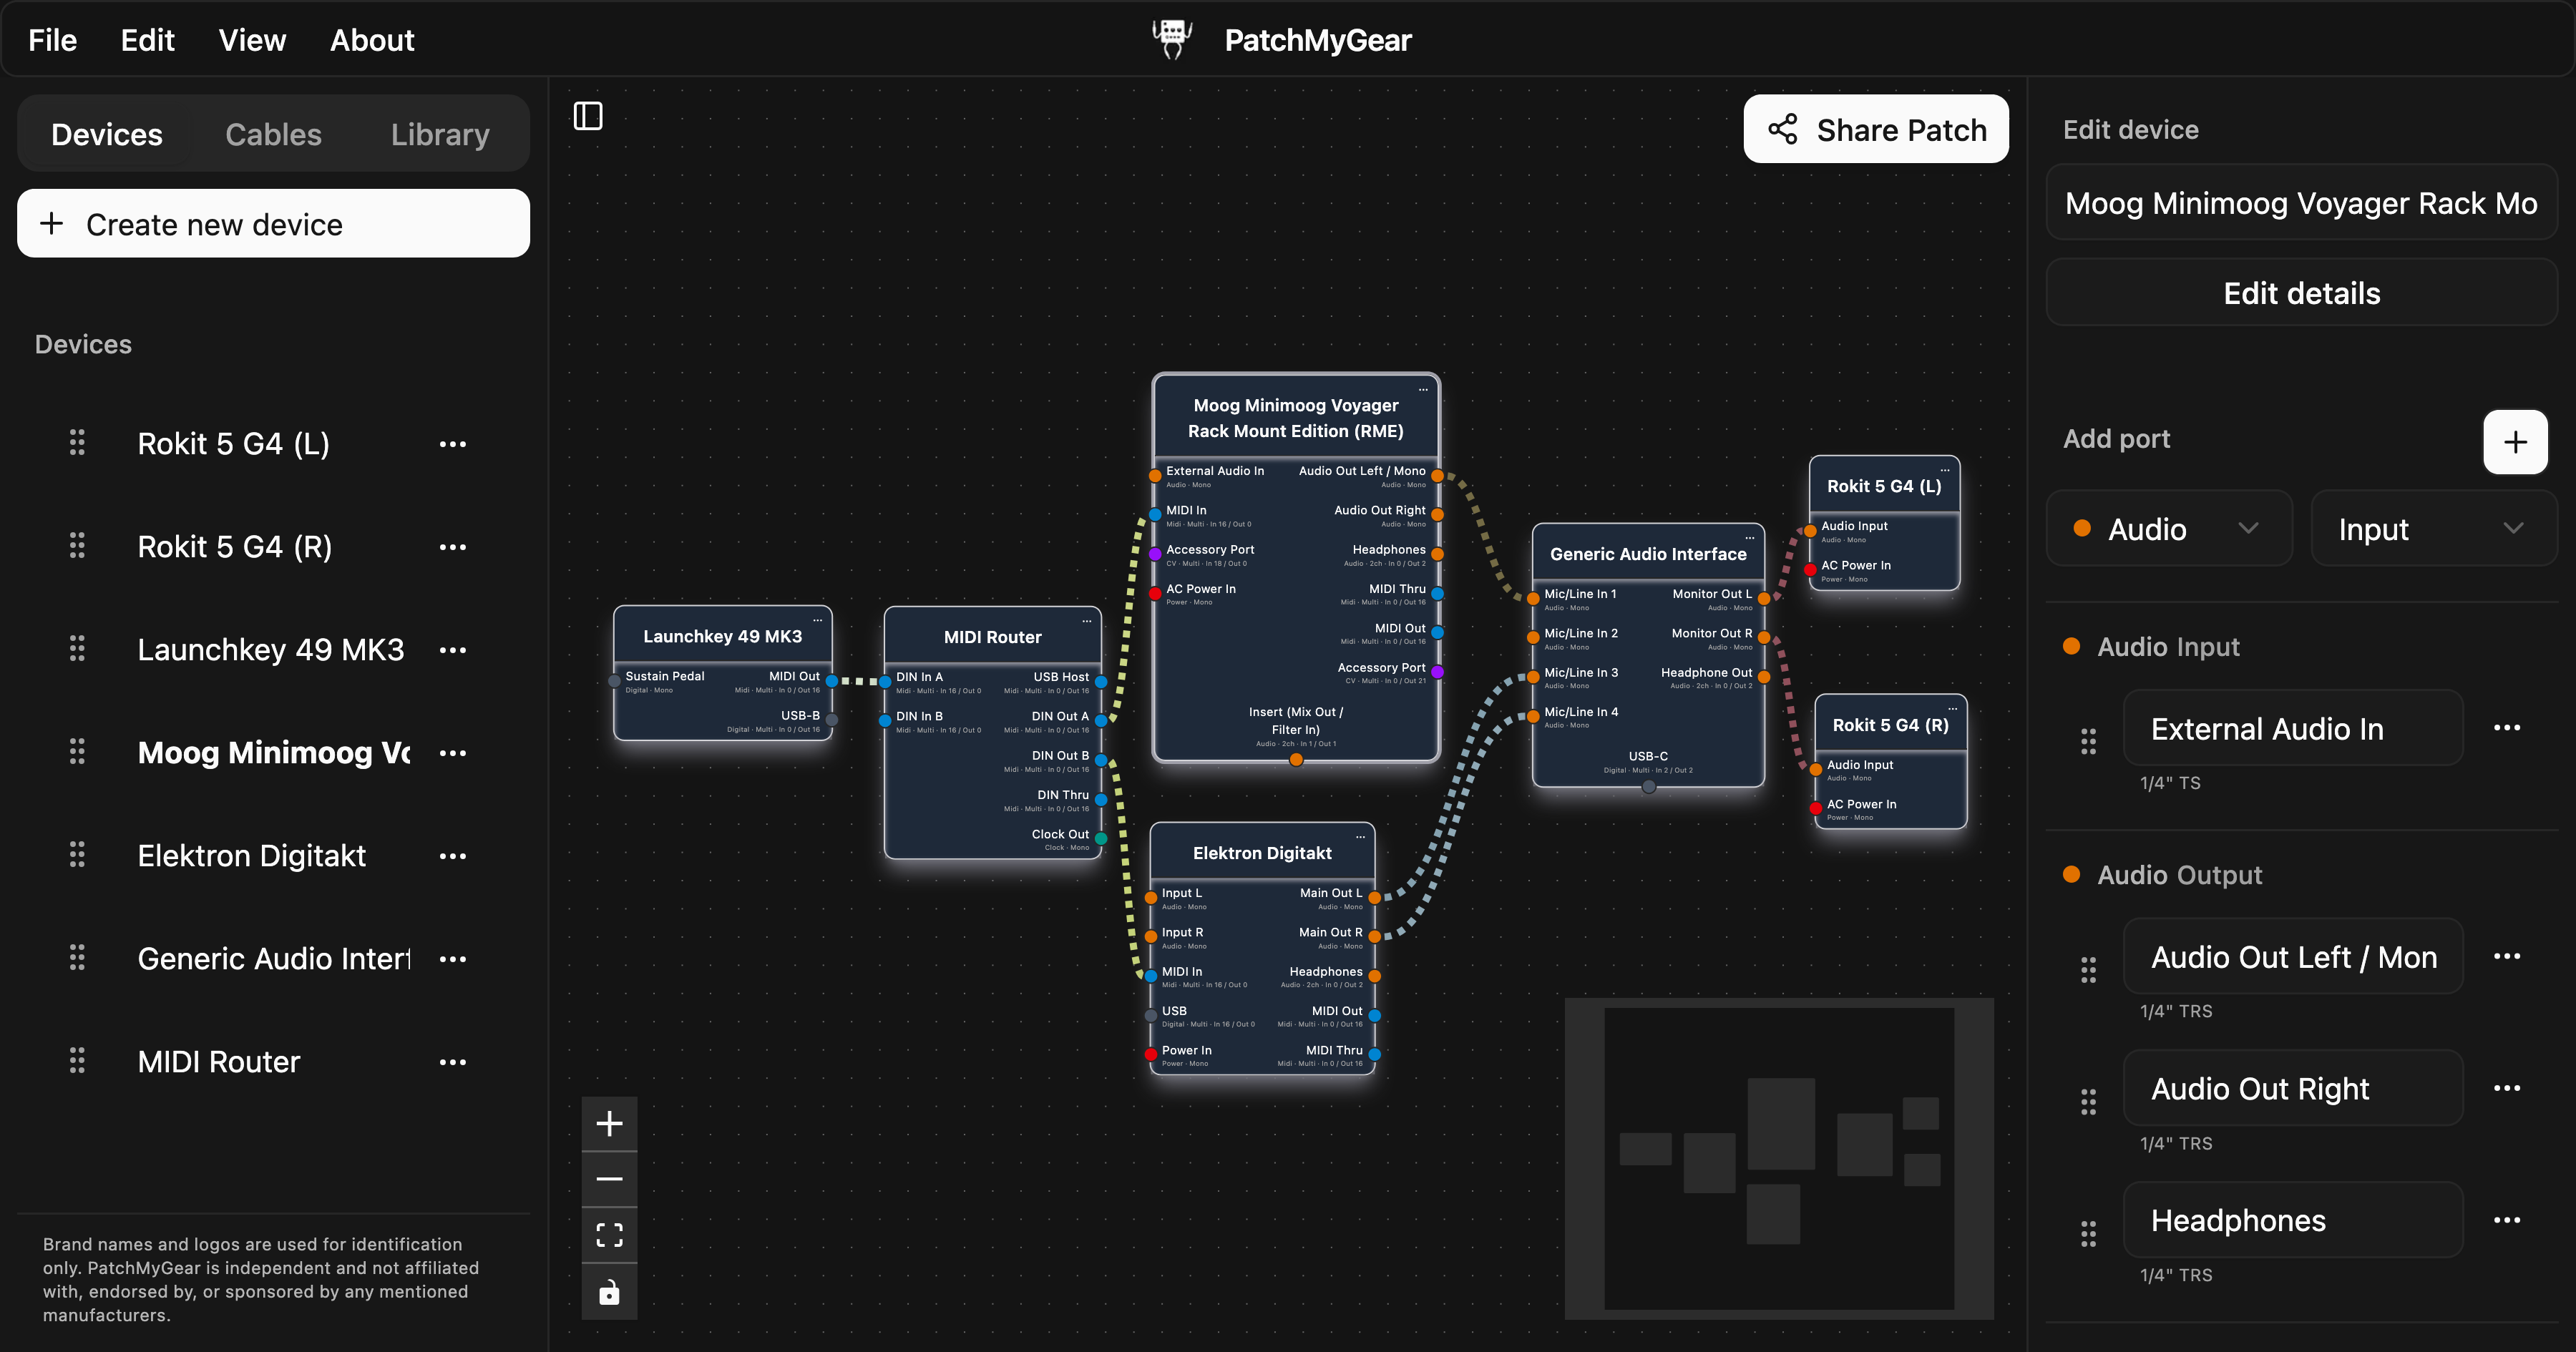Viewport: 2576px width, 1352px height.
Task: Click the device name input field
Action: pyautogui.click(x=2300, y=203)
